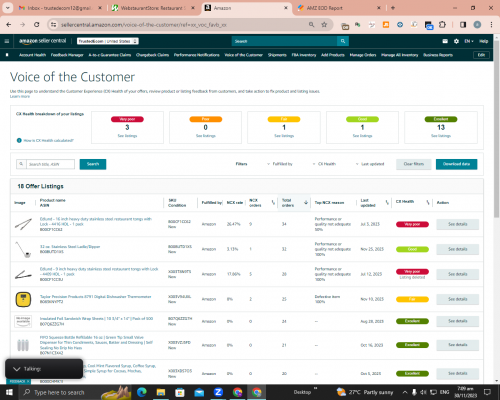Sort by Last updated column

[387, 203]
